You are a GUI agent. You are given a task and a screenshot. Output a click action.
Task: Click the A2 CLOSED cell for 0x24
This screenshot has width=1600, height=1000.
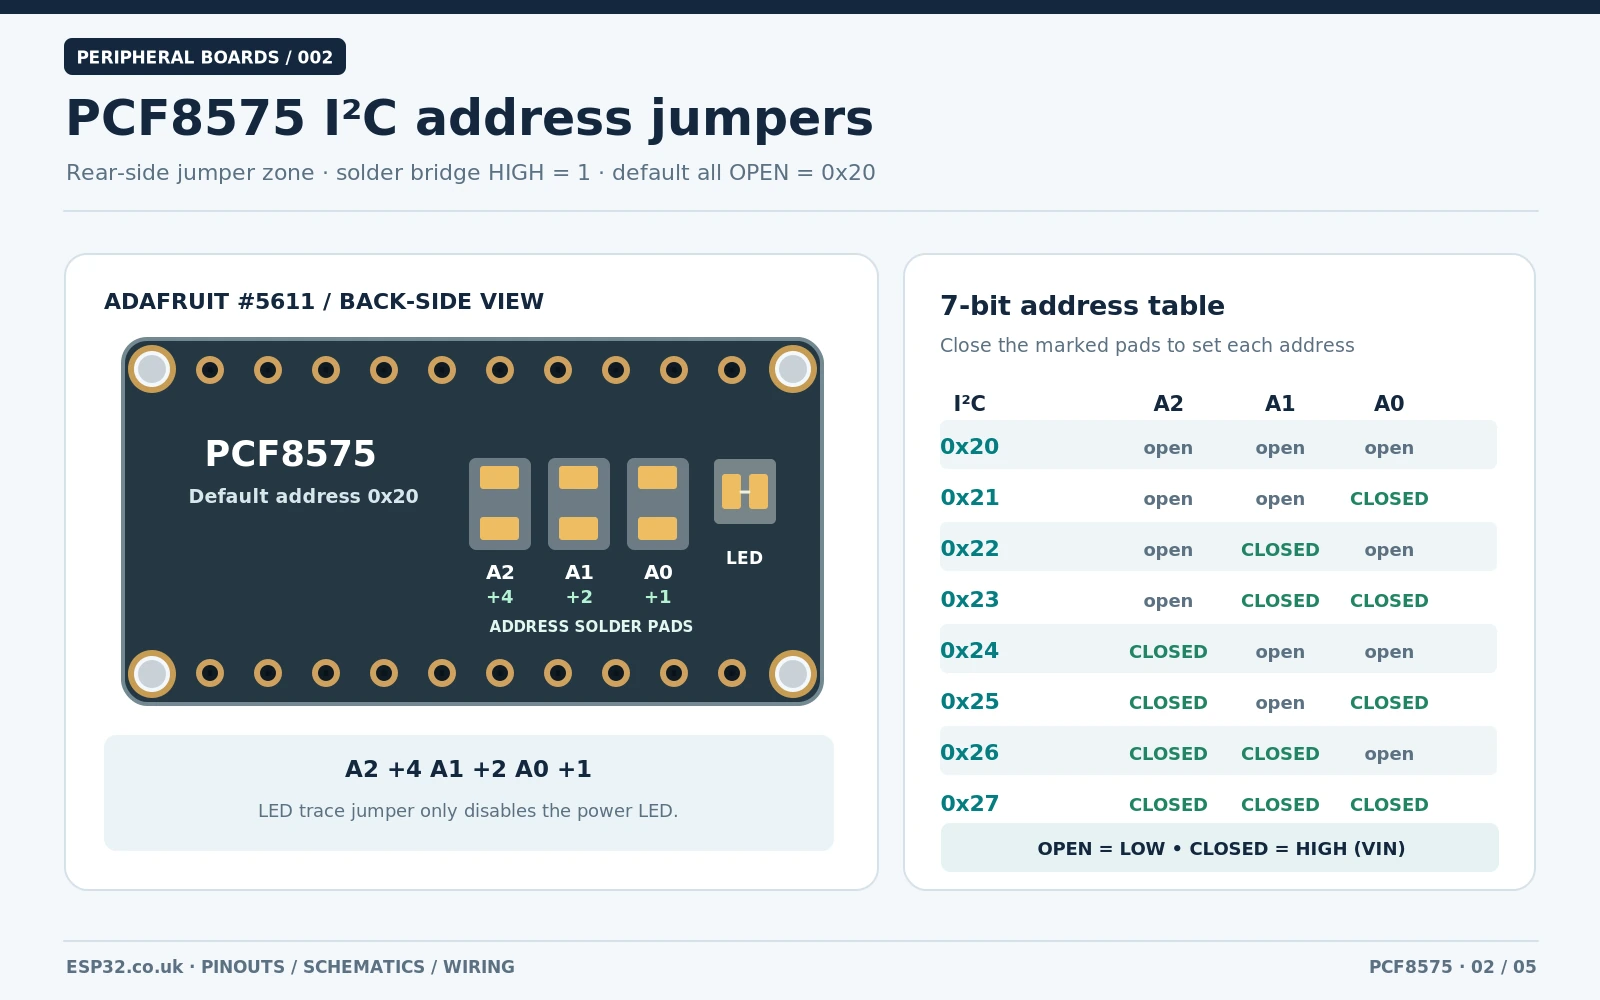[1168, 651]
